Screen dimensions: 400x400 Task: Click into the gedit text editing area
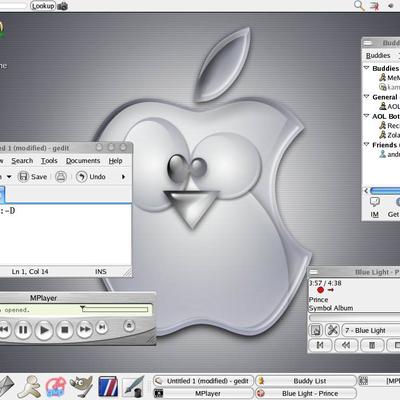(x=65, y=235)
